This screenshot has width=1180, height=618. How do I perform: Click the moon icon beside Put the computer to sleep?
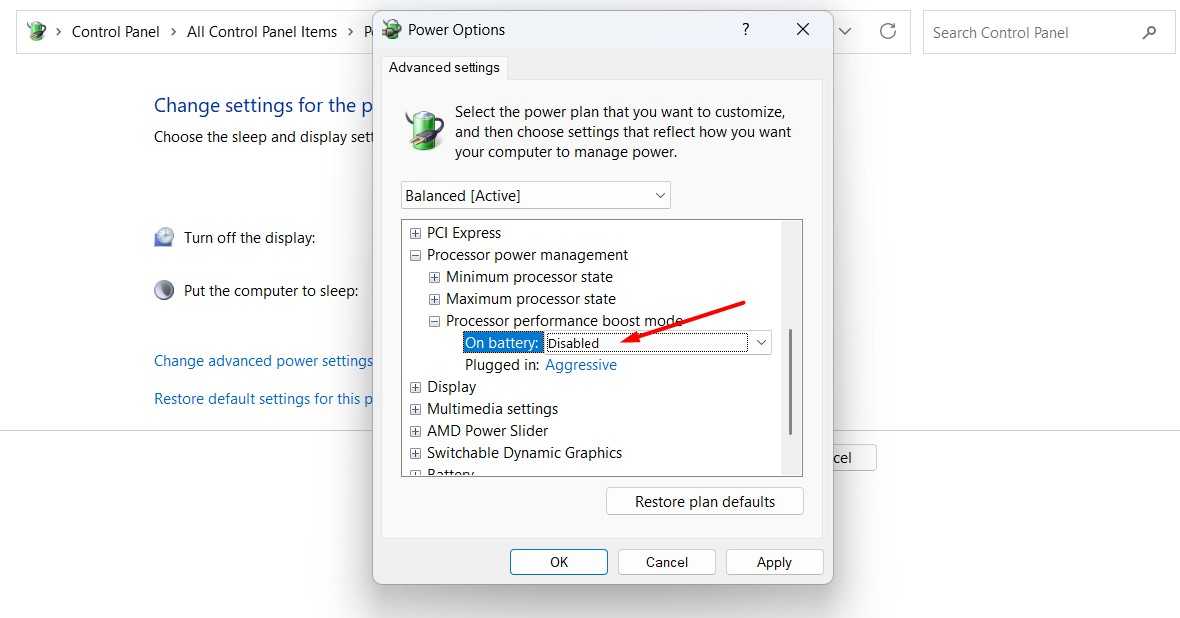[163, 290]
